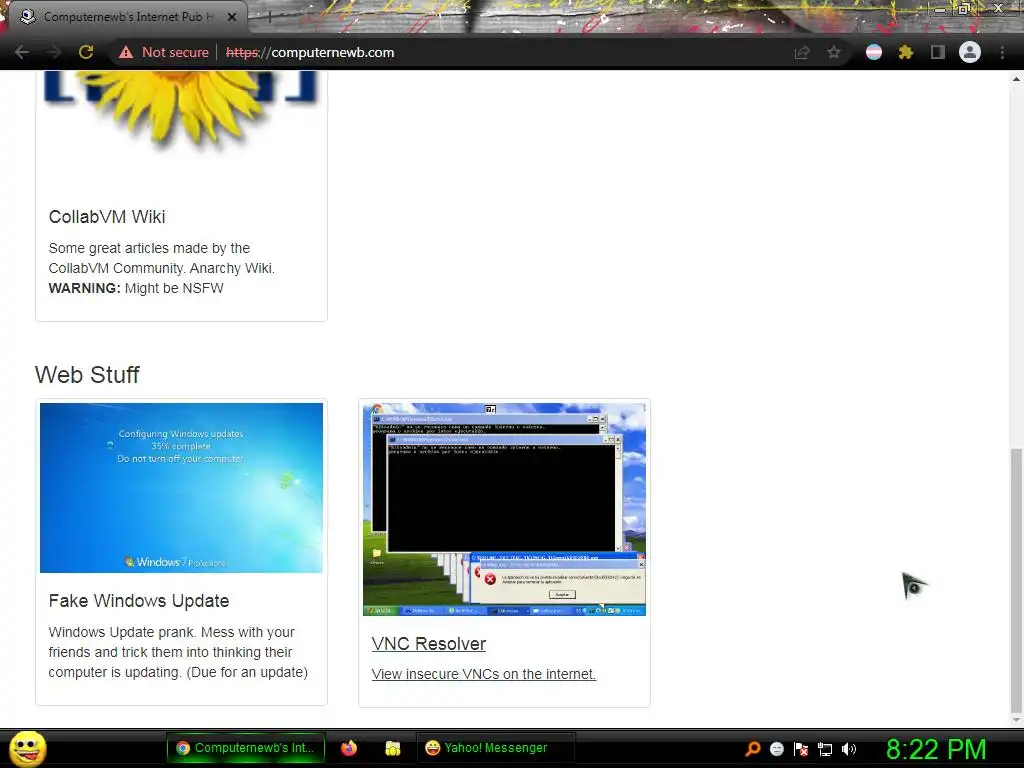Open the Extensions puzzle piece menu

click(x=905, y=52)
